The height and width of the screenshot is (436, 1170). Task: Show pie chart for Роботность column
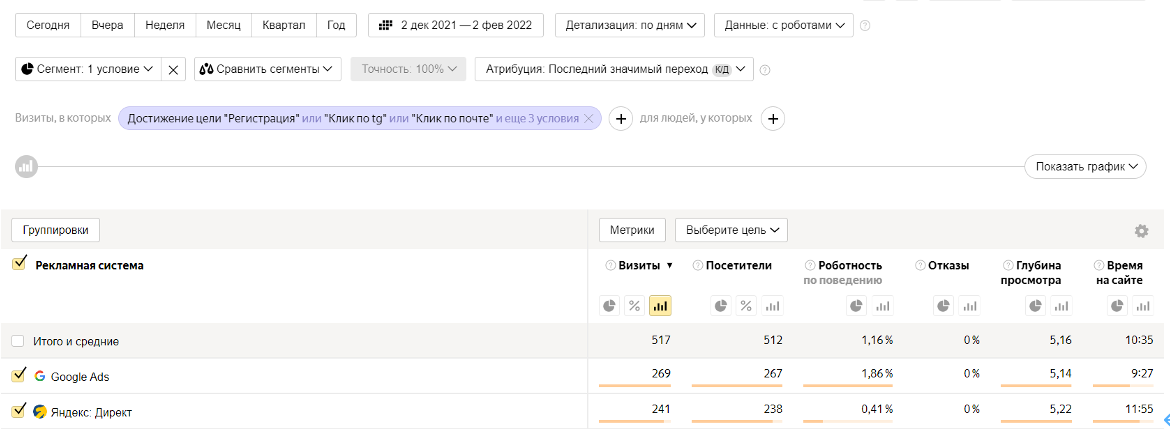click(x=858, y=305)
